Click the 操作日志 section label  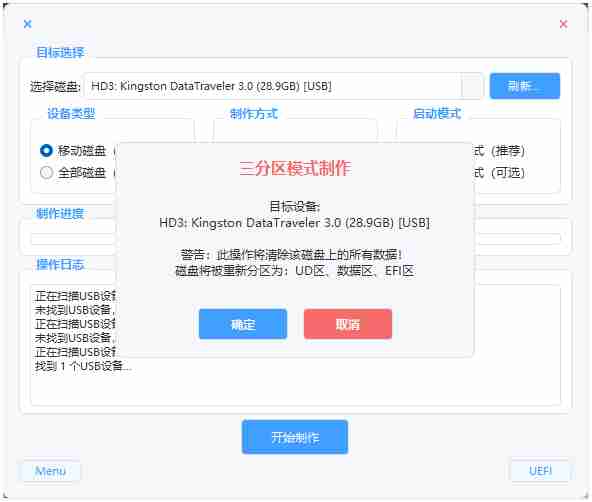point(60,264)
